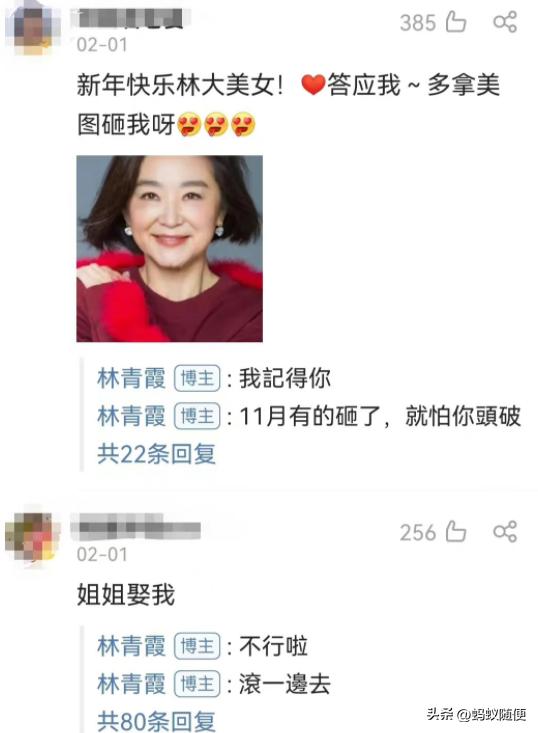Expand 共22条回复 replies thread
538x733 pixels.
157,454
